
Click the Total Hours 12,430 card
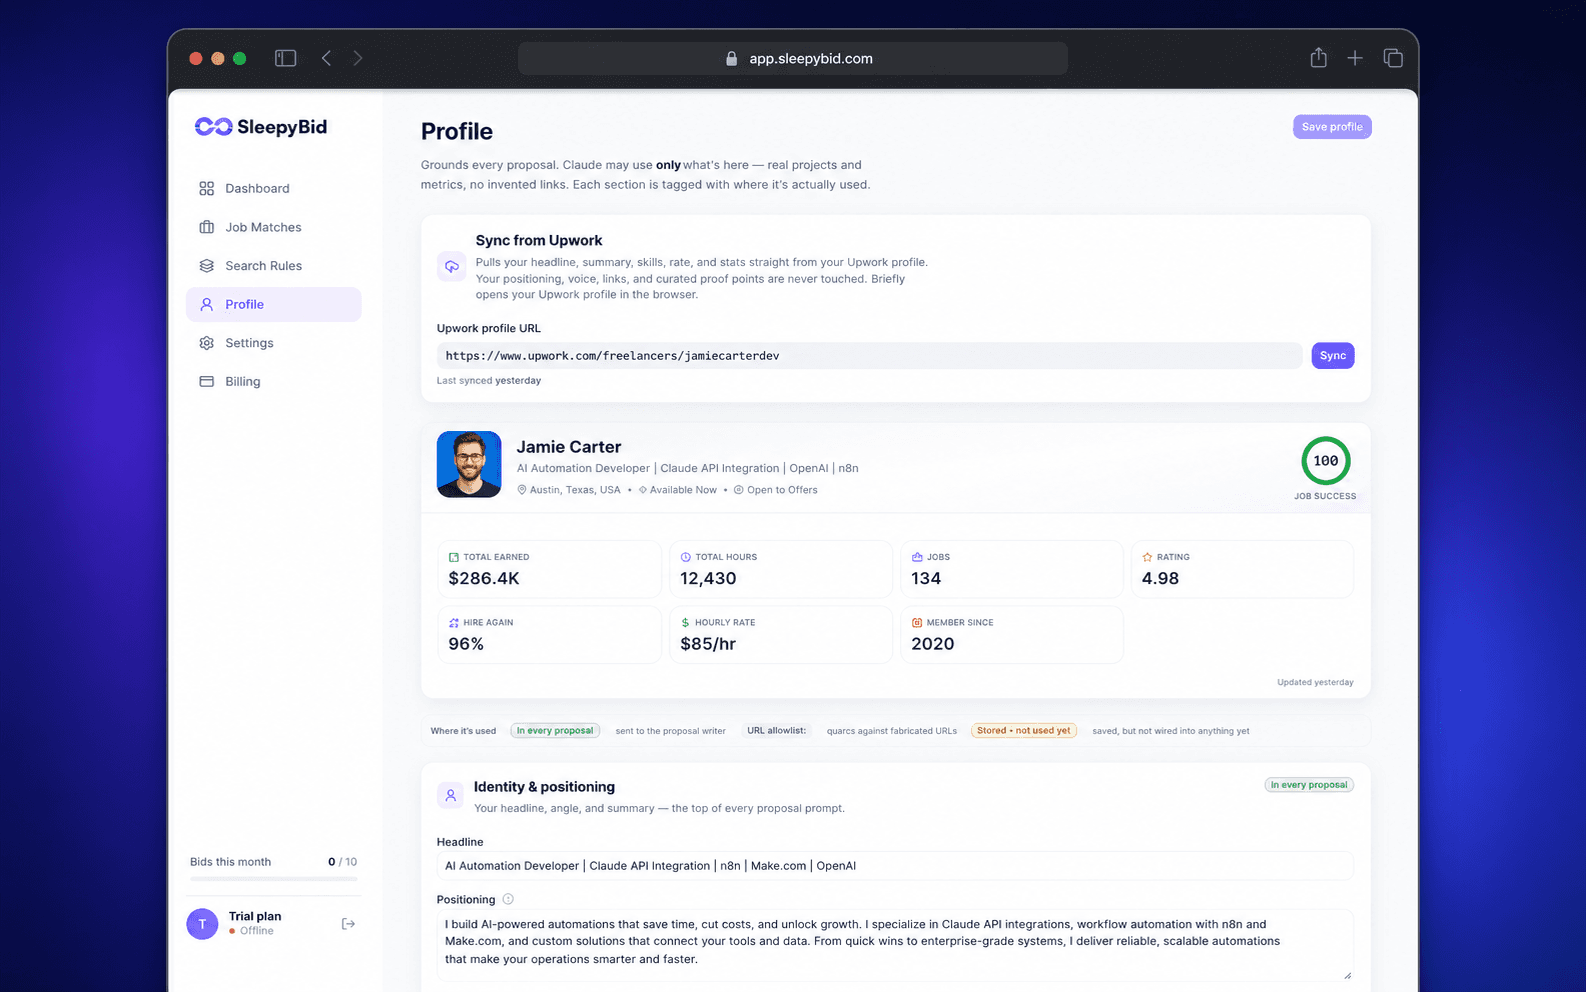coord(780,569)
